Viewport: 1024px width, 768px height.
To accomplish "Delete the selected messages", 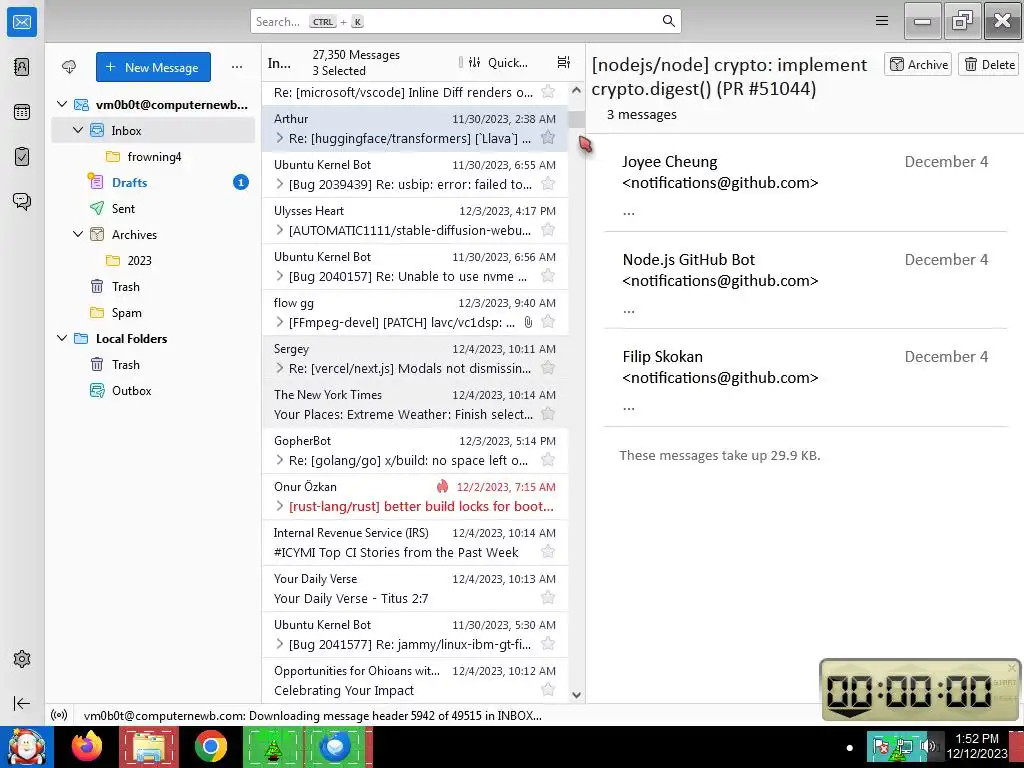I will [989, 64].
